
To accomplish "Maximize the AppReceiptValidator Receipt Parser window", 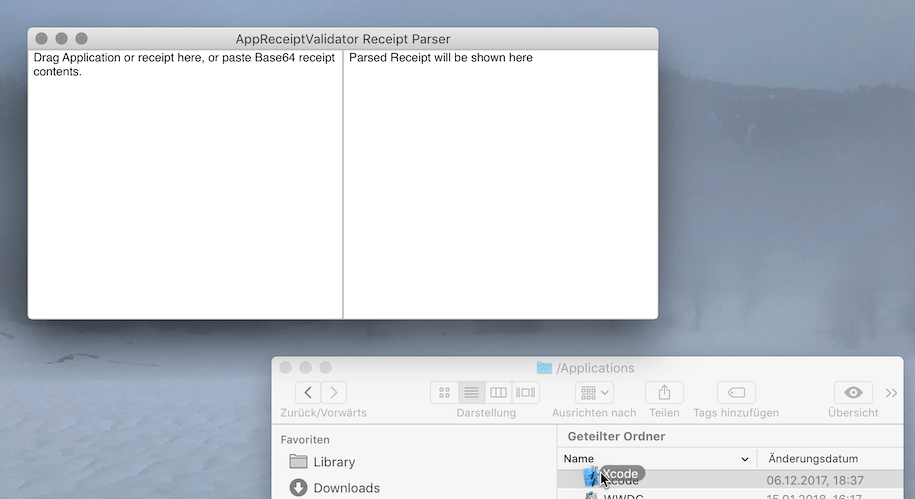I will (x=82, y=39).
